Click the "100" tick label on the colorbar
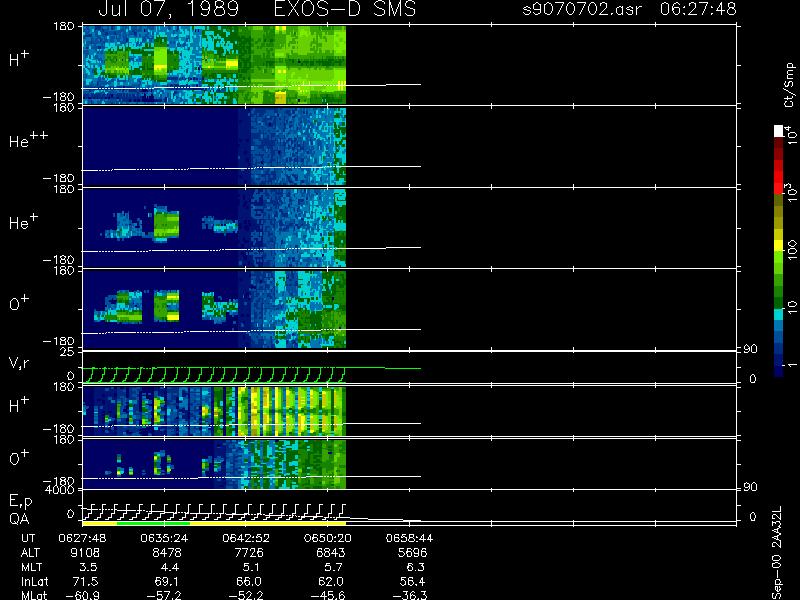The width and height of the screenshot is (800, 600). (x=791, y=249)
